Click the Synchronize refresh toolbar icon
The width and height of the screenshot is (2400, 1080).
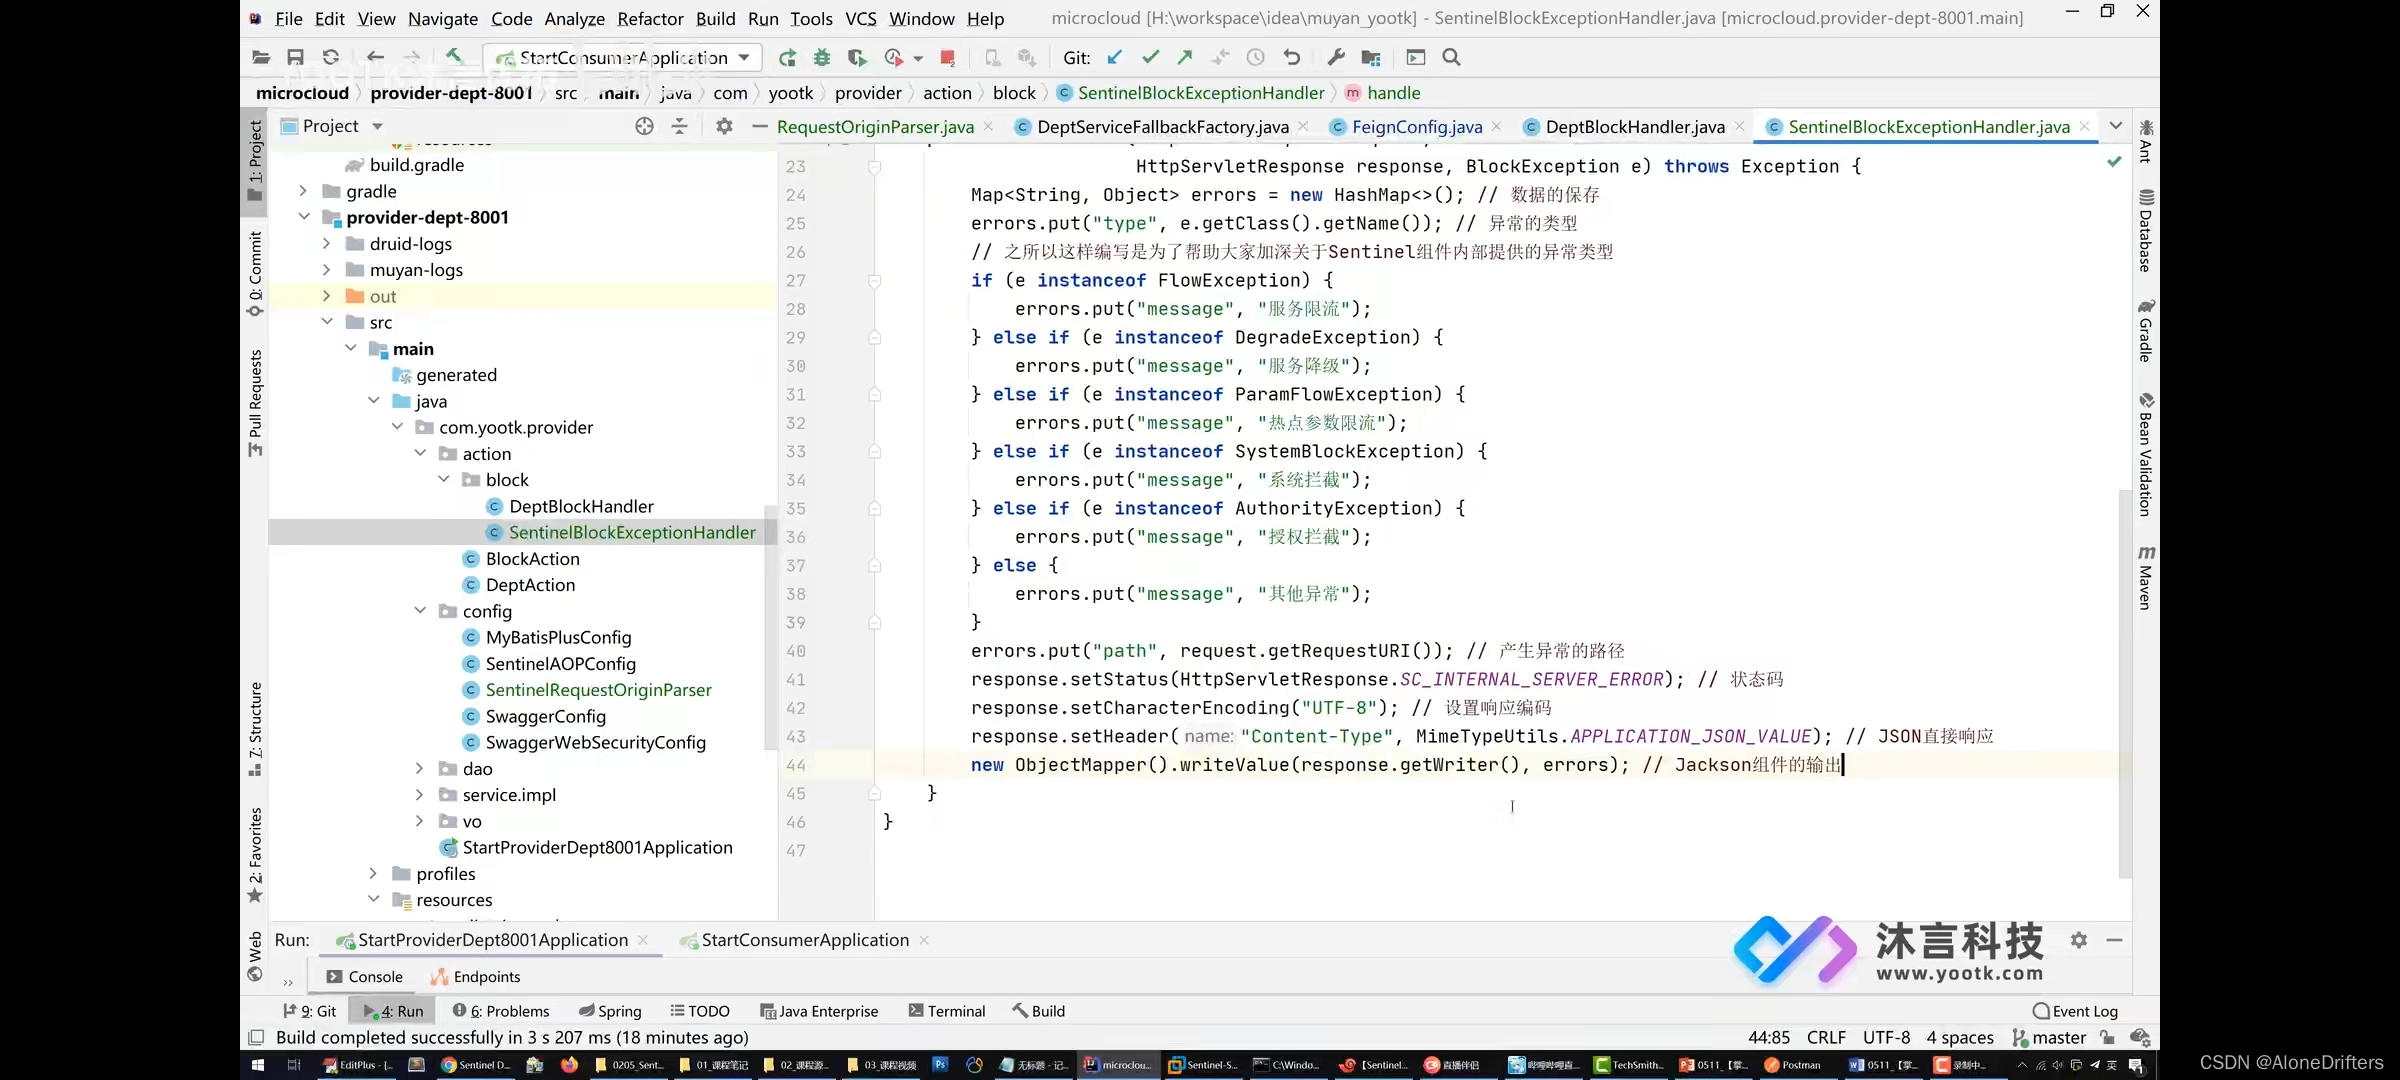(331, 58)
